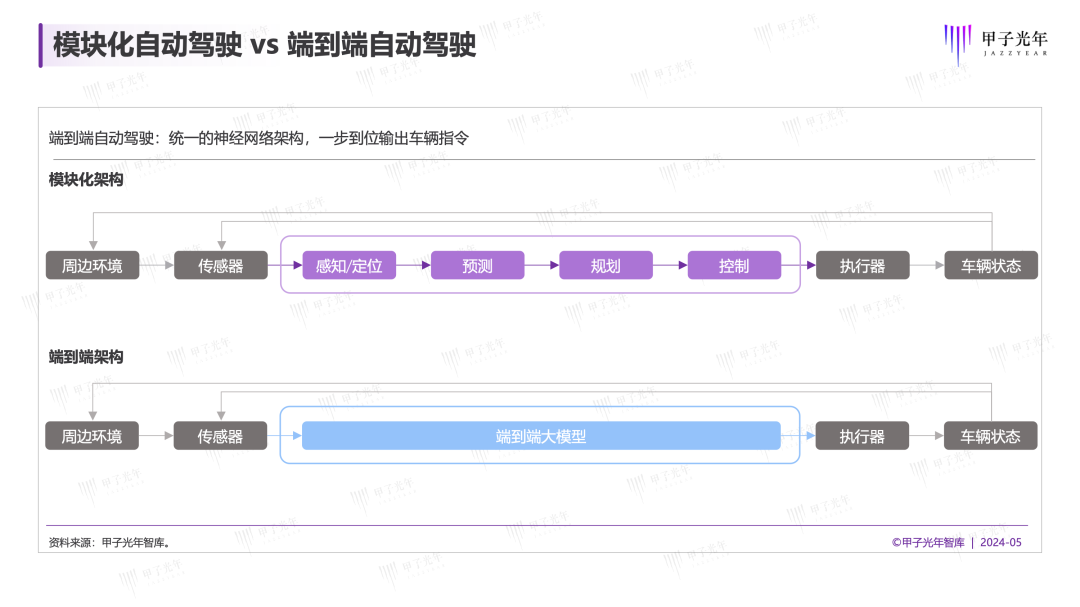1080x607 pixels.
Task: Click the purple 感知/定位 module box
Action: click(x=349, y=265)
